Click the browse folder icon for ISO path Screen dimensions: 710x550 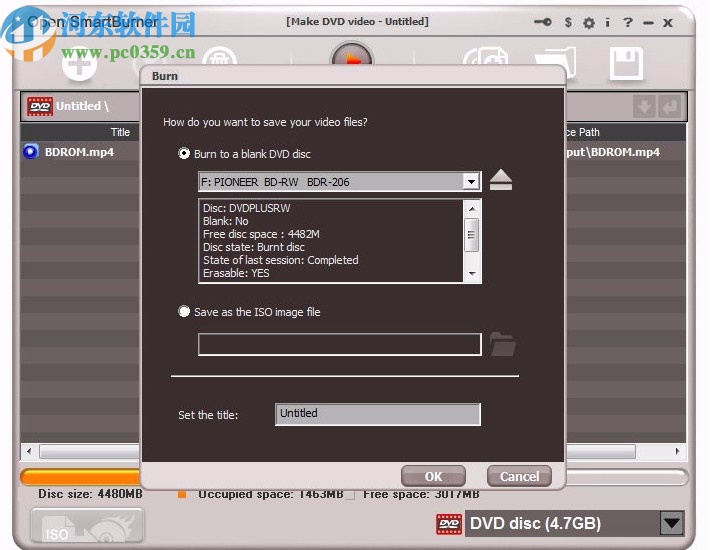point(503,344)
